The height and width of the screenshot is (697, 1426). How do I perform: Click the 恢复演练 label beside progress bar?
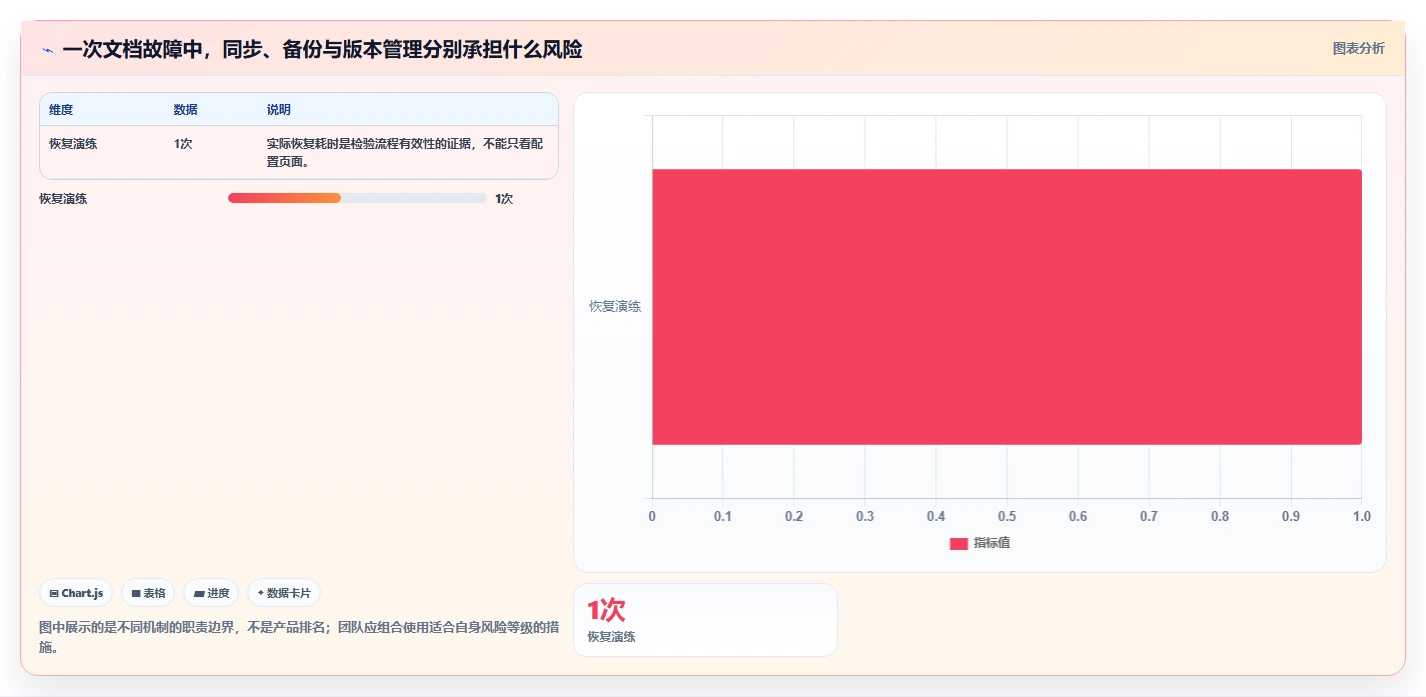pyautogui.click(x=63, y=199)
